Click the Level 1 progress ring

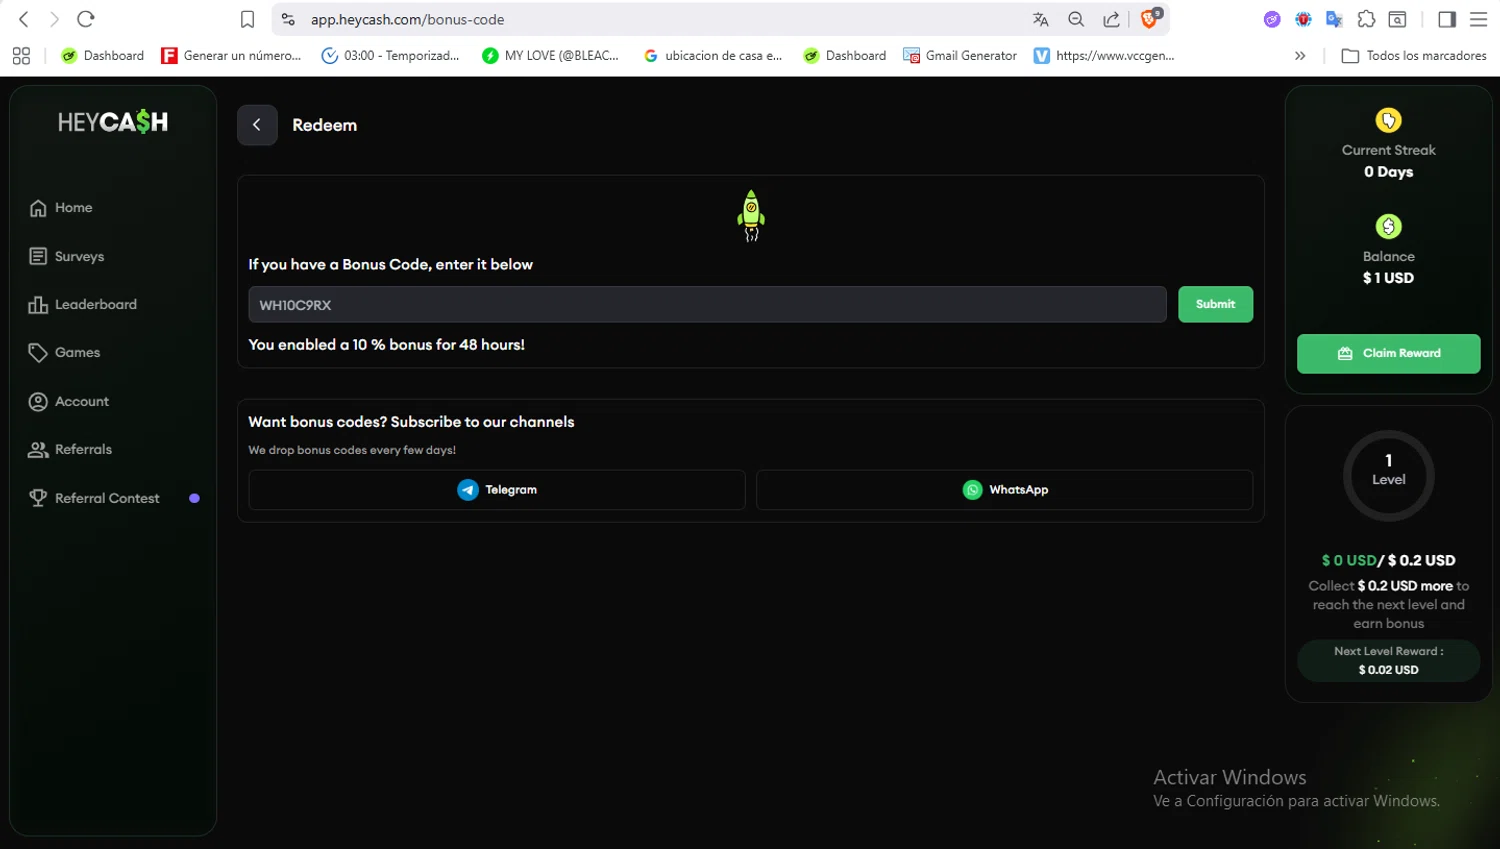(1388, 476)
